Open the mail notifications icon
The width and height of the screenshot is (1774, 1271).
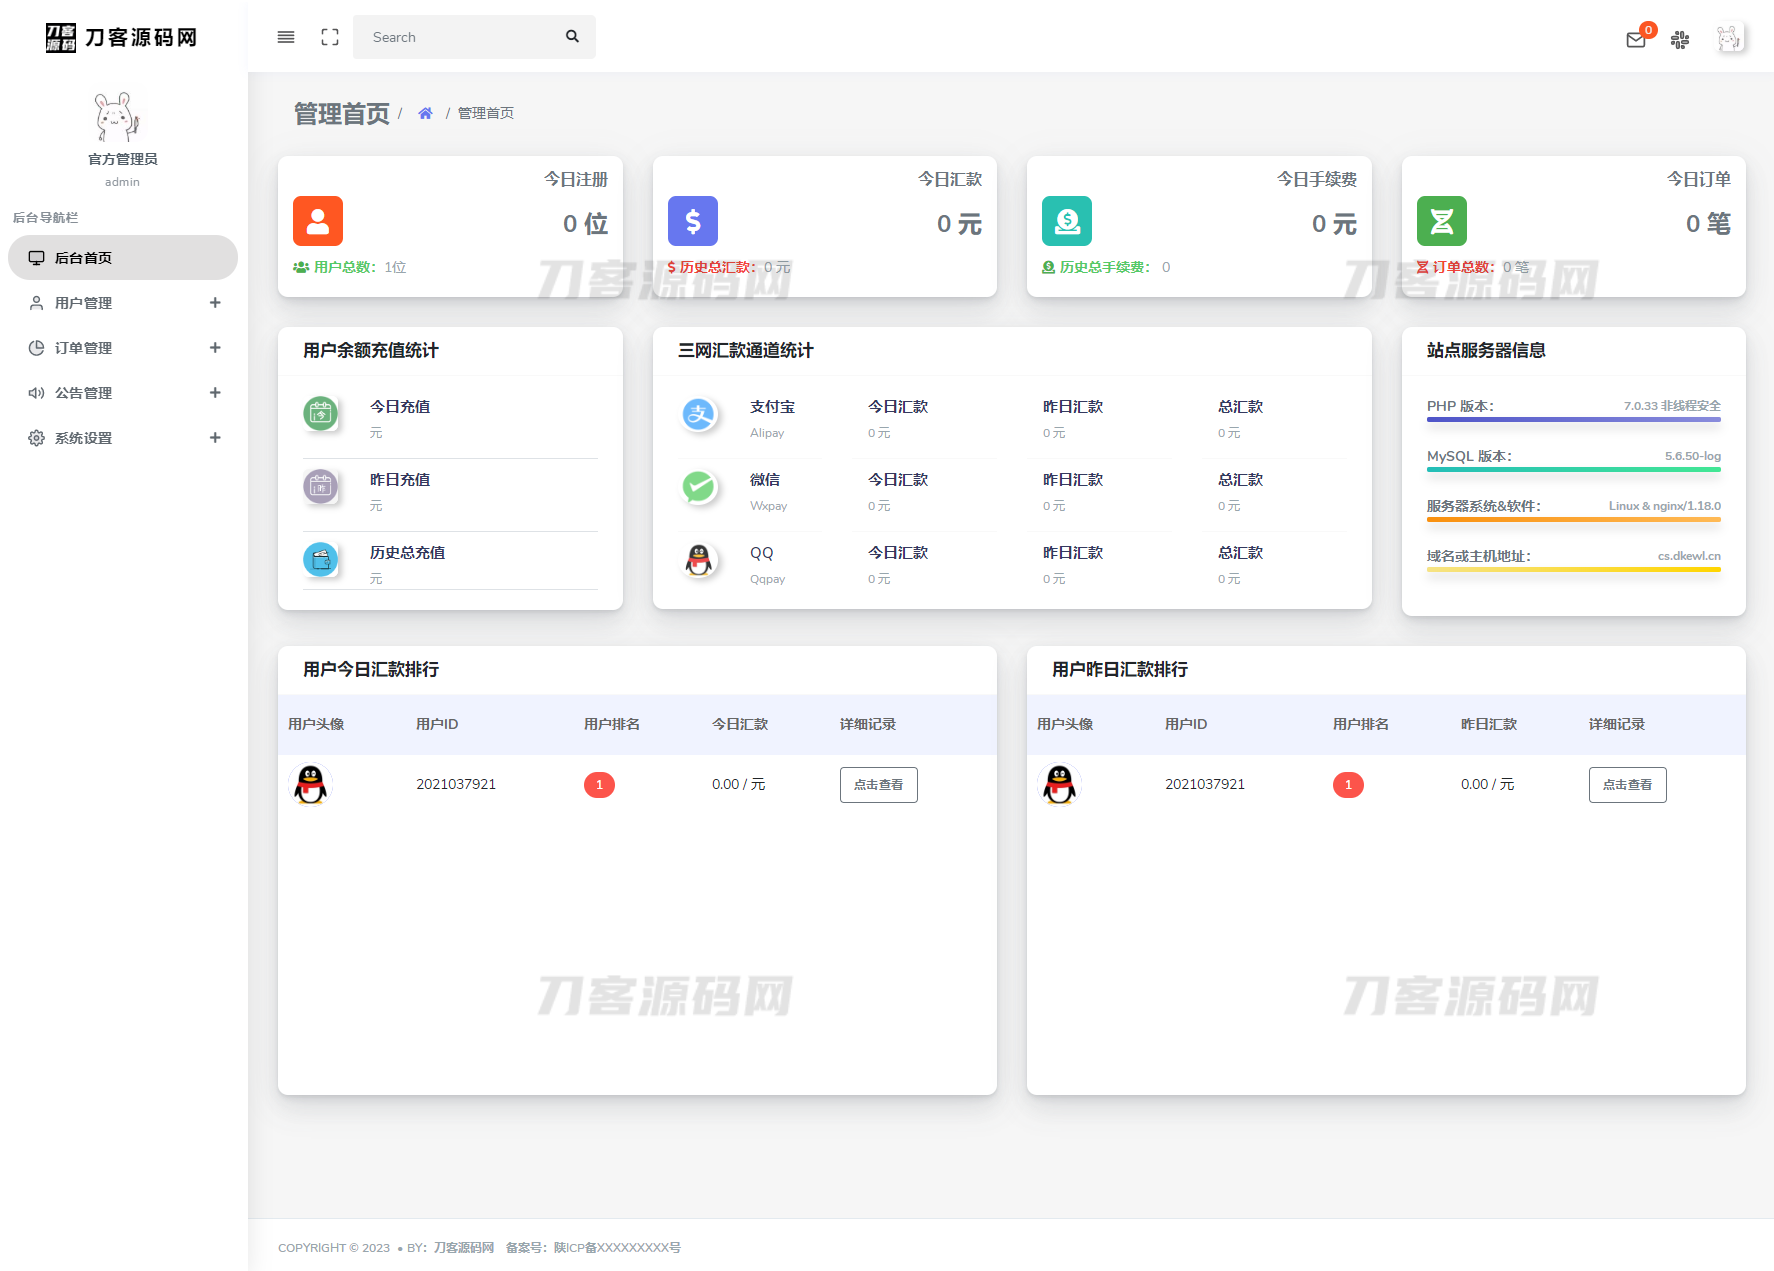1636,40
